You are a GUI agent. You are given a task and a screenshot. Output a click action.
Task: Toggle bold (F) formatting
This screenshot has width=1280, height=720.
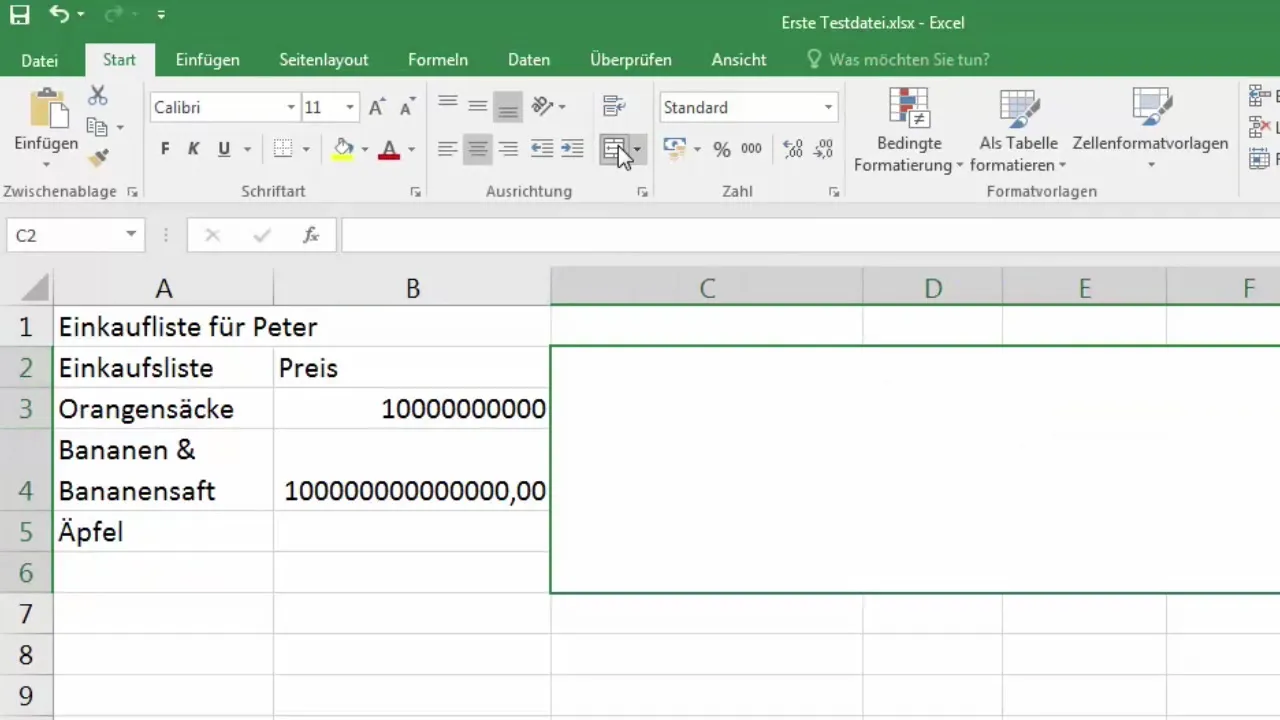pos(165,149)
